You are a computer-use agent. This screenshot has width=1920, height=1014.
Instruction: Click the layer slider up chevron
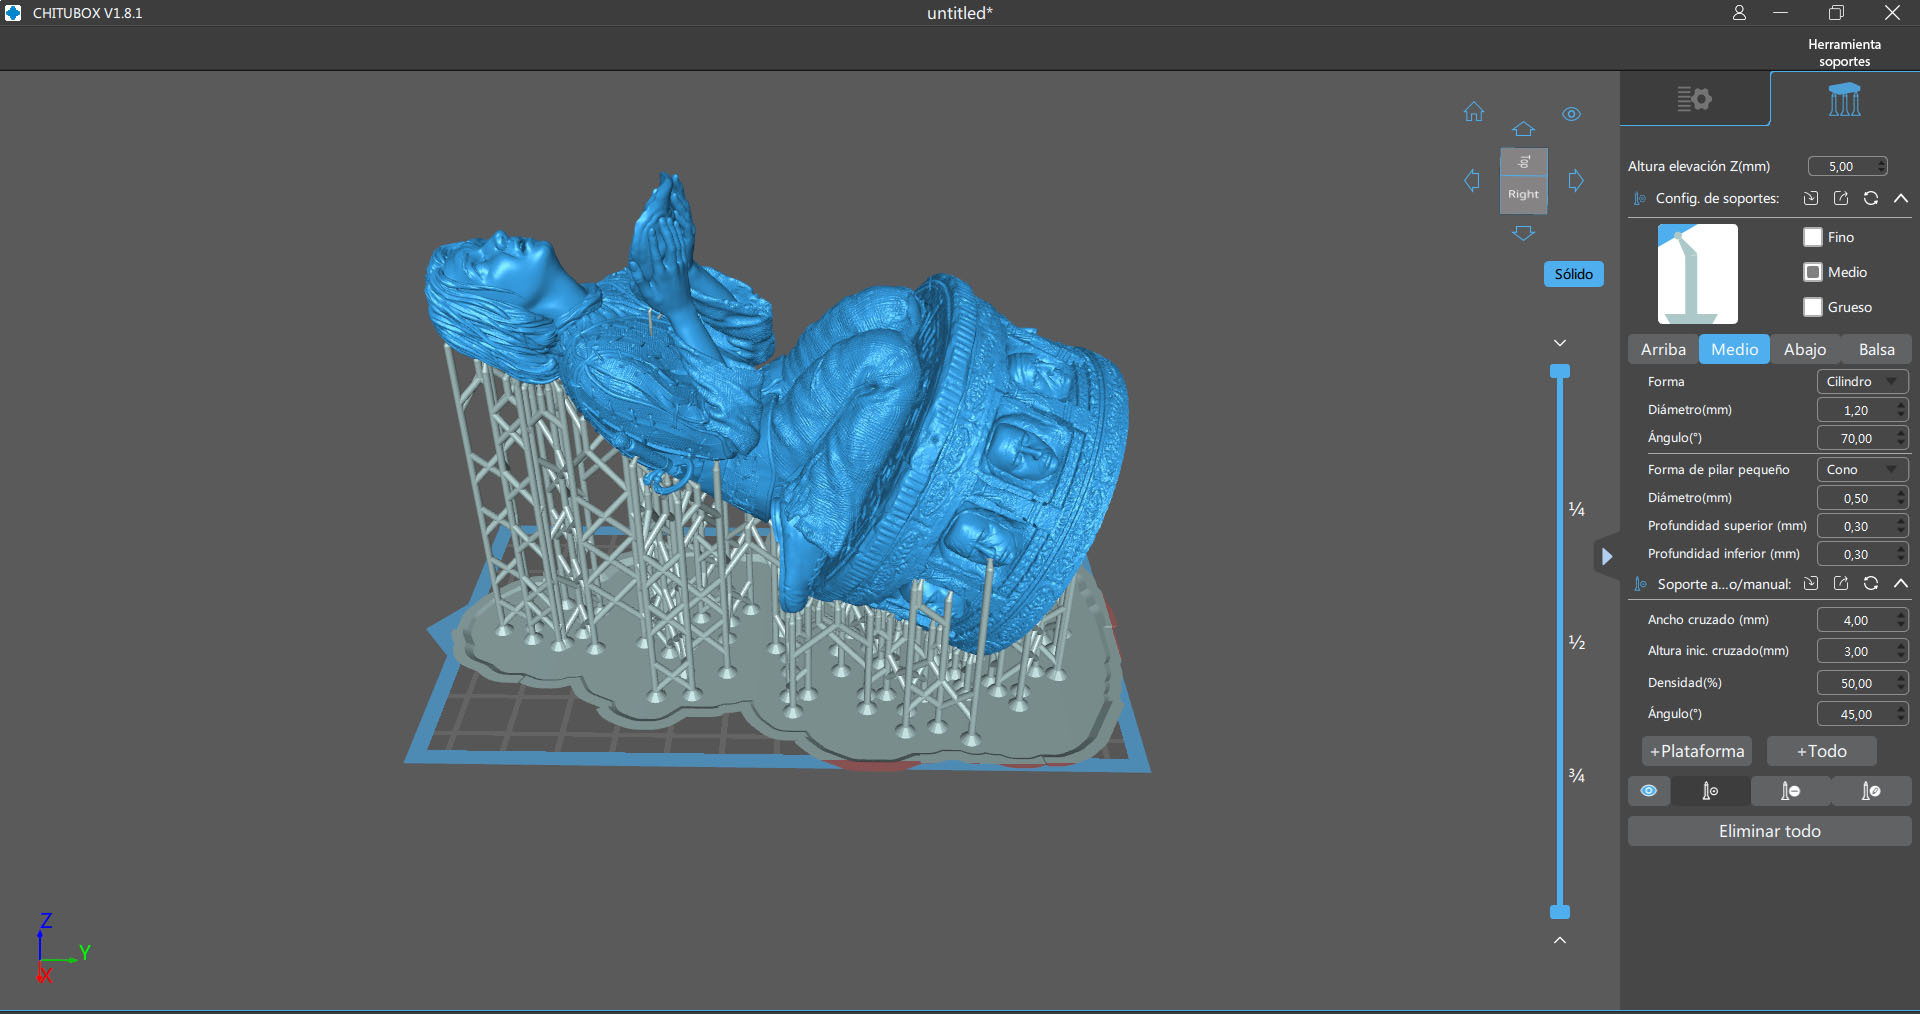1560,940
